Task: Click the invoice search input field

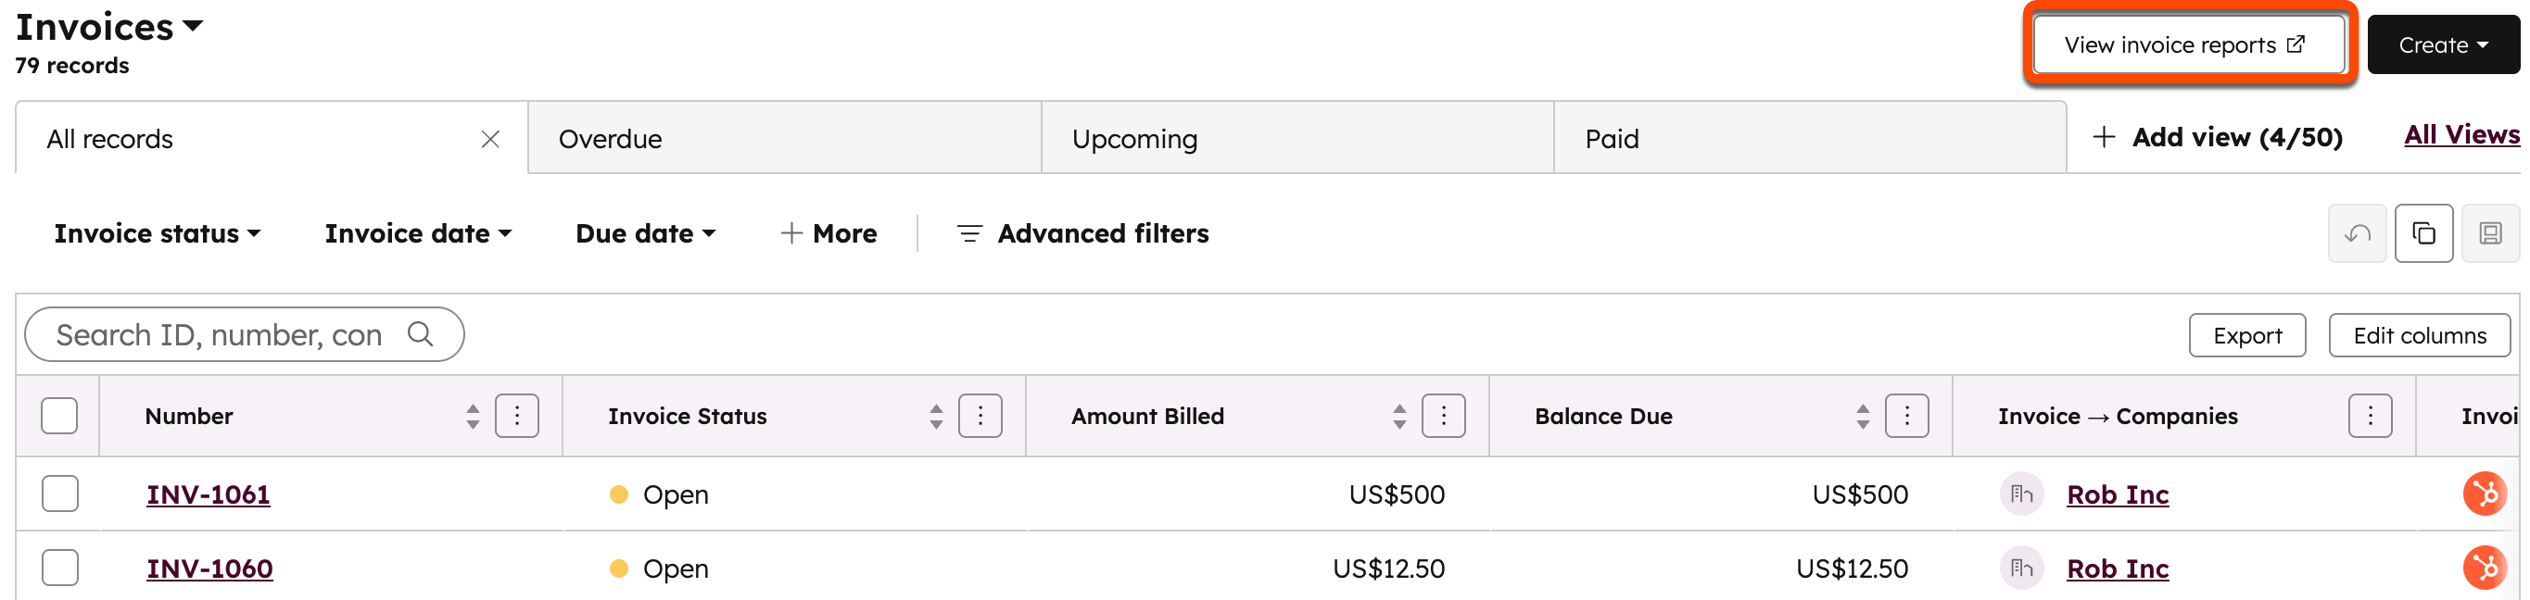Action: [x=220, y=335]
